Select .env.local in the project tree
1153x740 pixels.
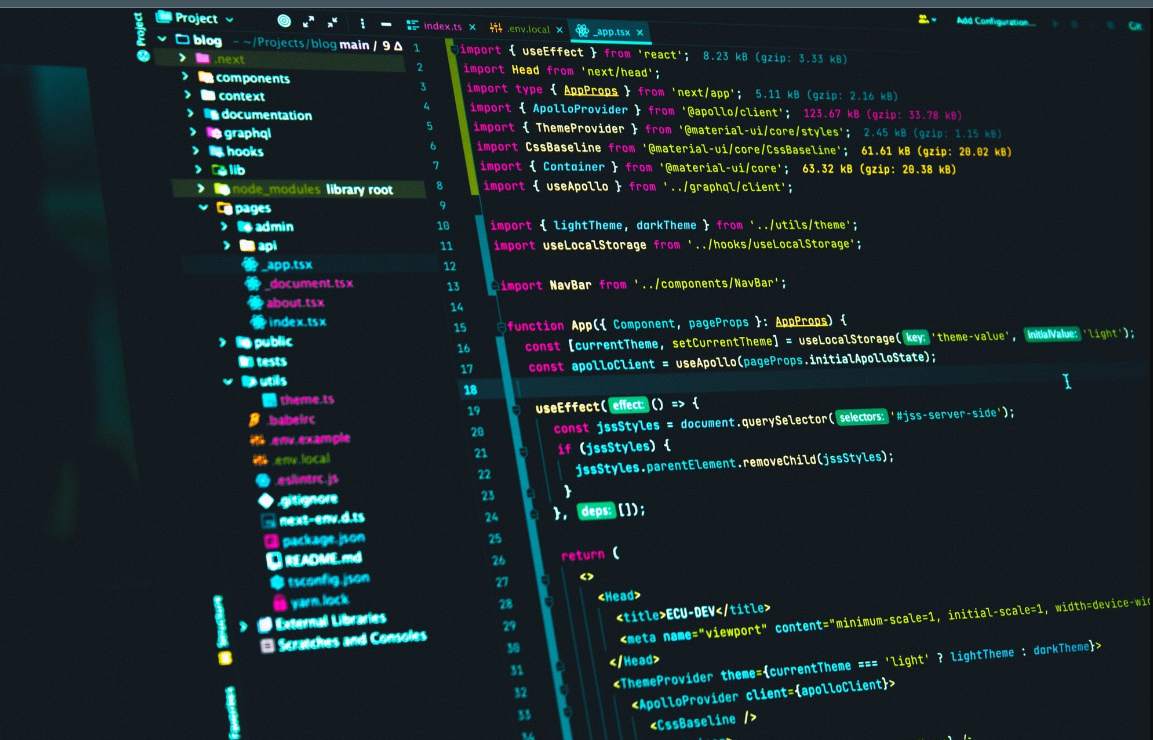(302, 459)
